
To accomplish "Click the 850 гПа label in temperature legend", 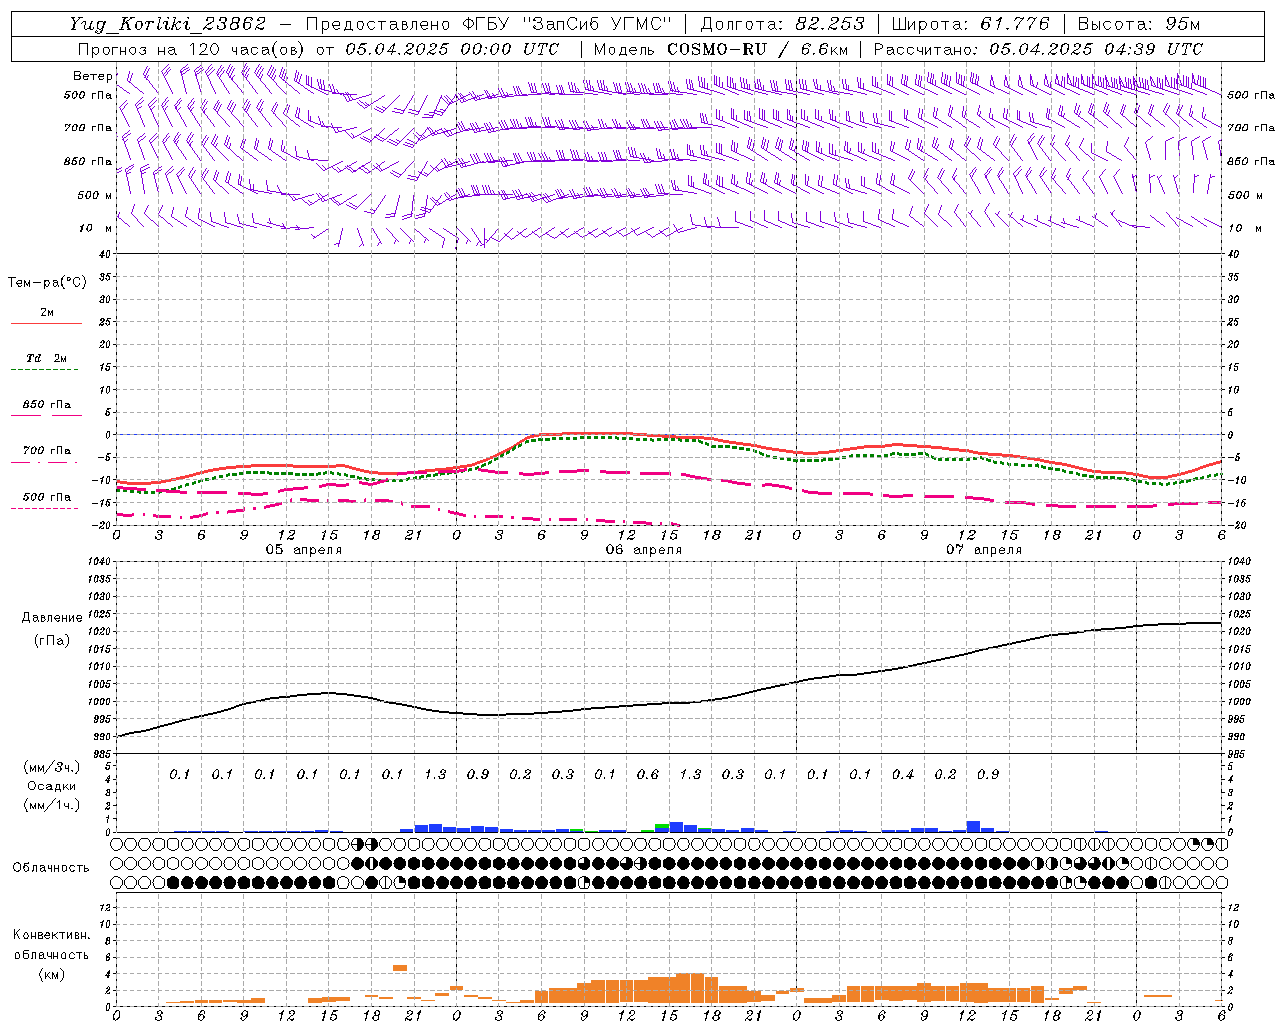I will point(46,405).
